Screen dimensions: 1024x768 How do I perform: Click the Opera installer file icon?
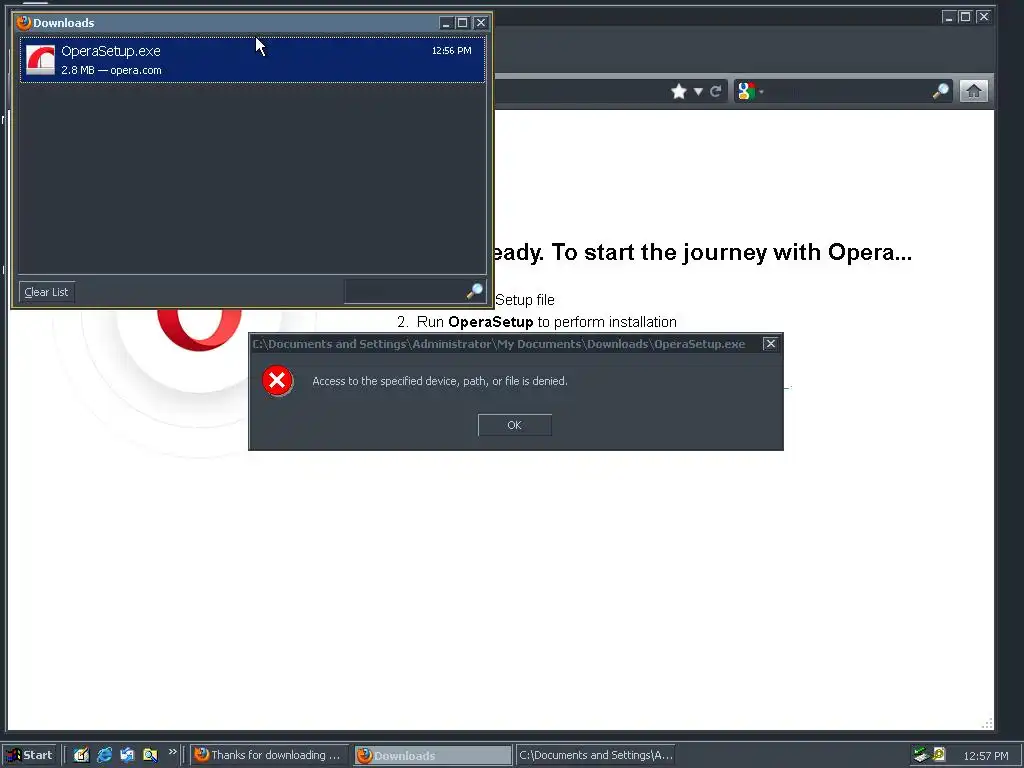40,60
